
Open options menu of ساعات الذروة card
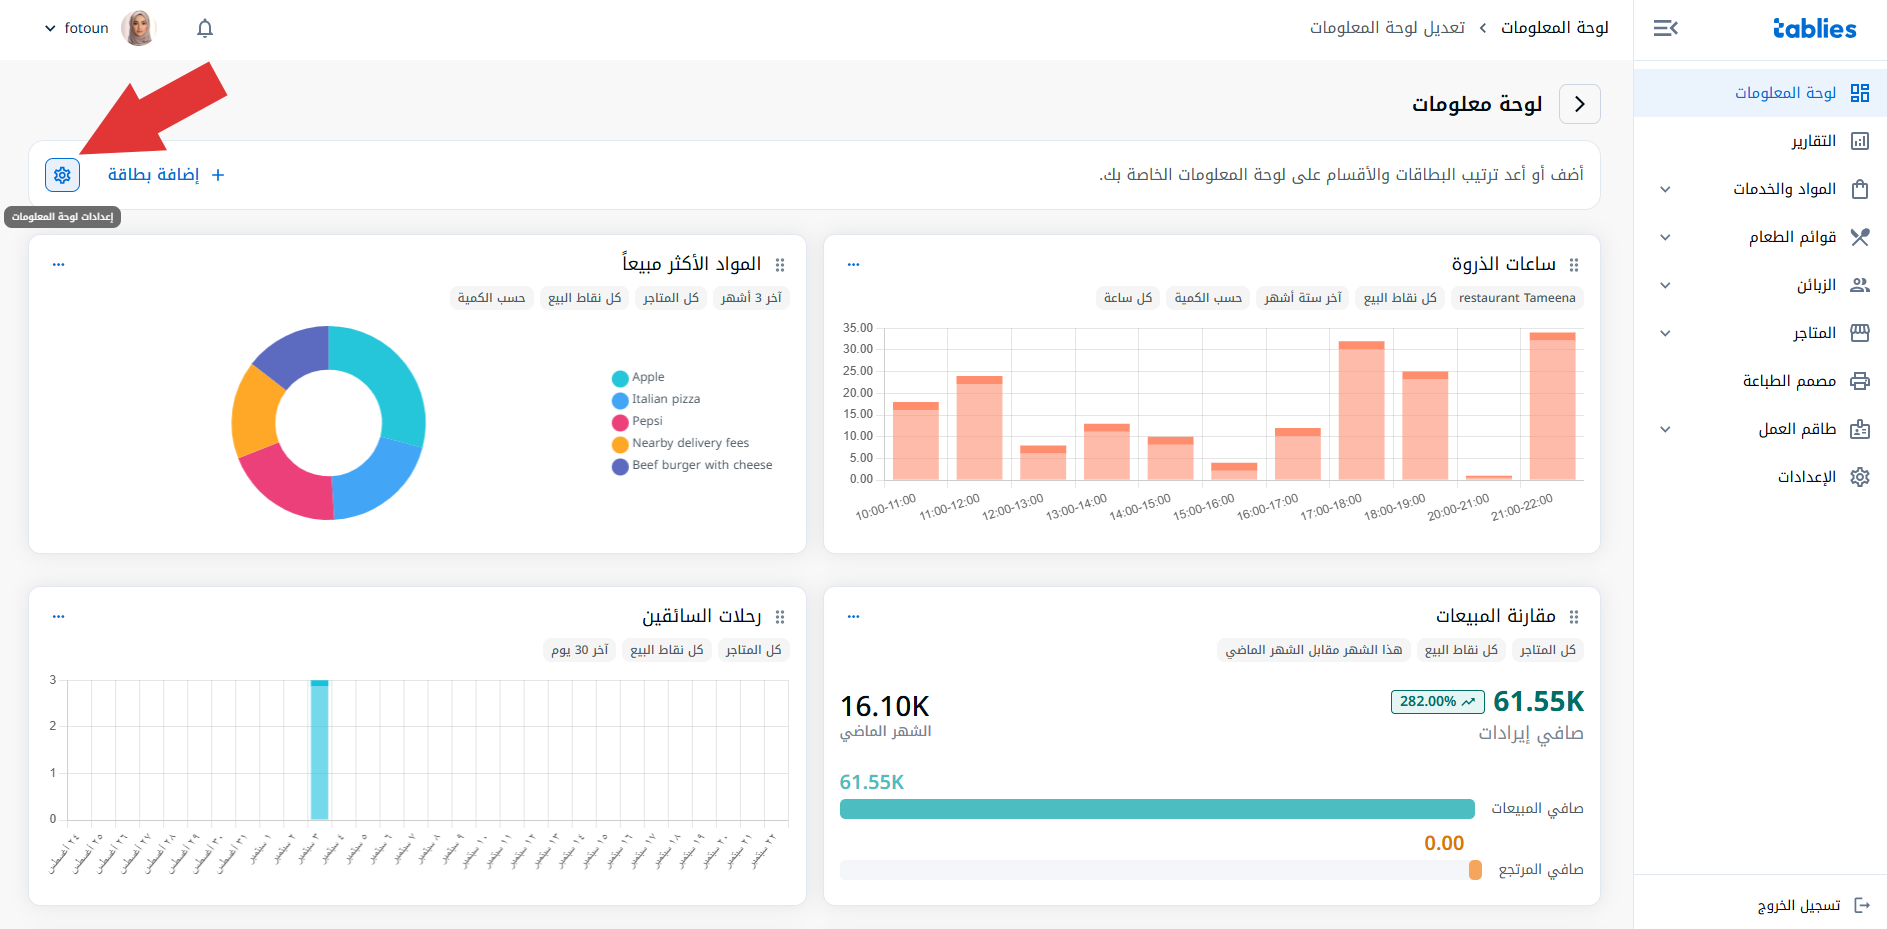[853, 265]
